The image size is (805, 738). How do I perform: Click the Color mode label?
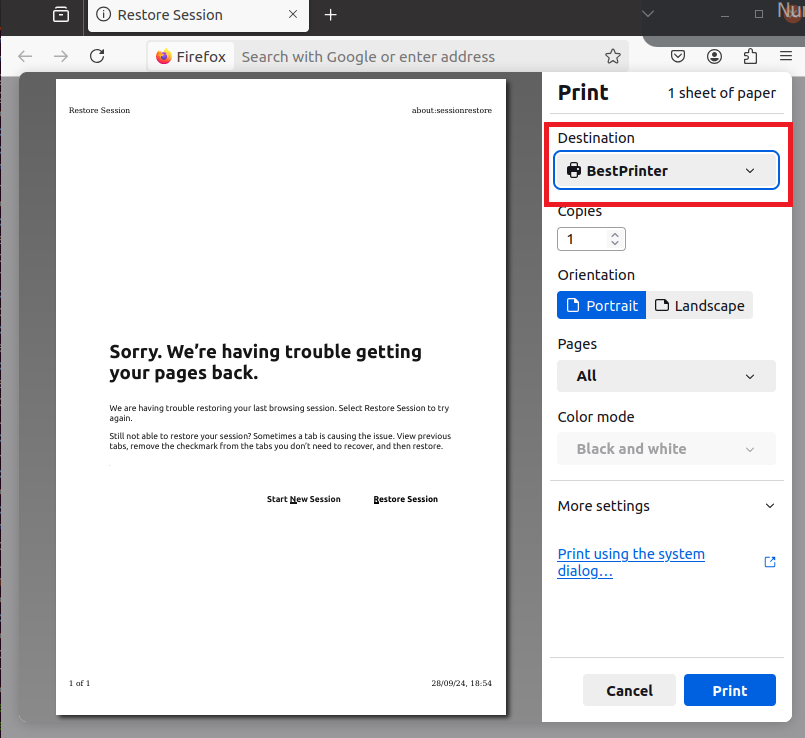(x=596, y=417)
